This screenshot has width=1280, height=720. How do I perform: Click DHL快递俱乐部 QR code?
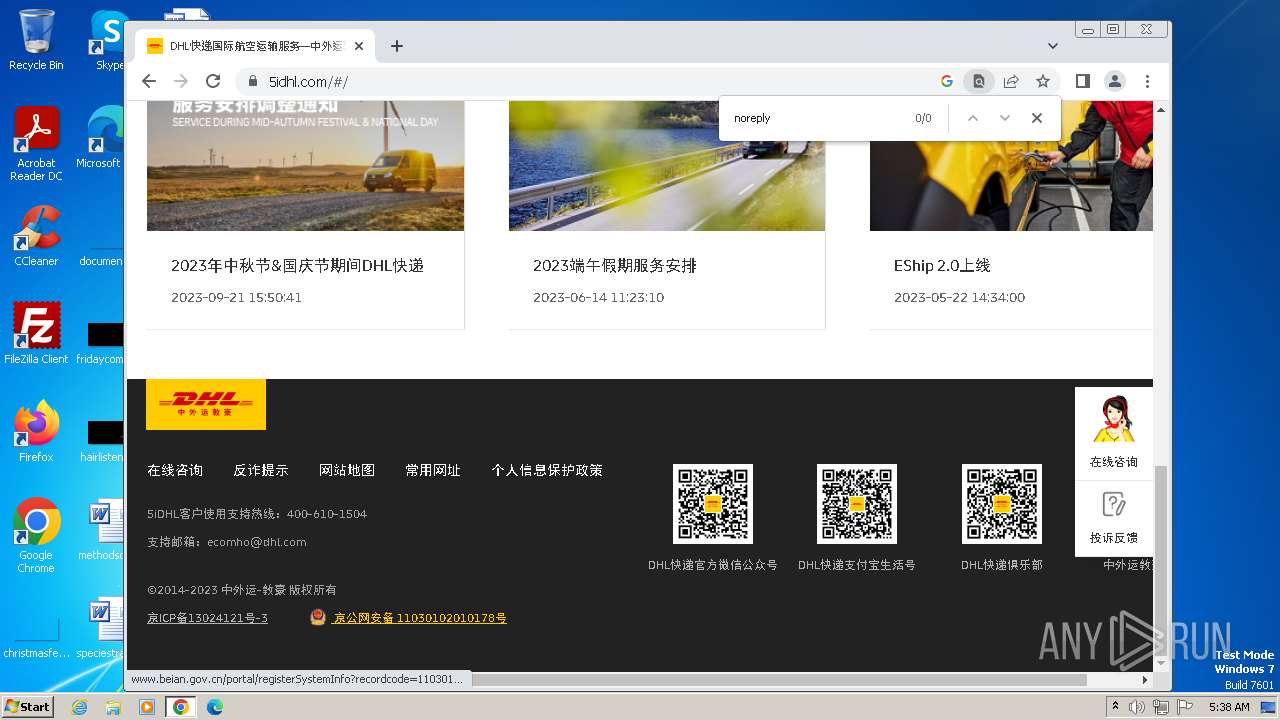pos(1002,504)
